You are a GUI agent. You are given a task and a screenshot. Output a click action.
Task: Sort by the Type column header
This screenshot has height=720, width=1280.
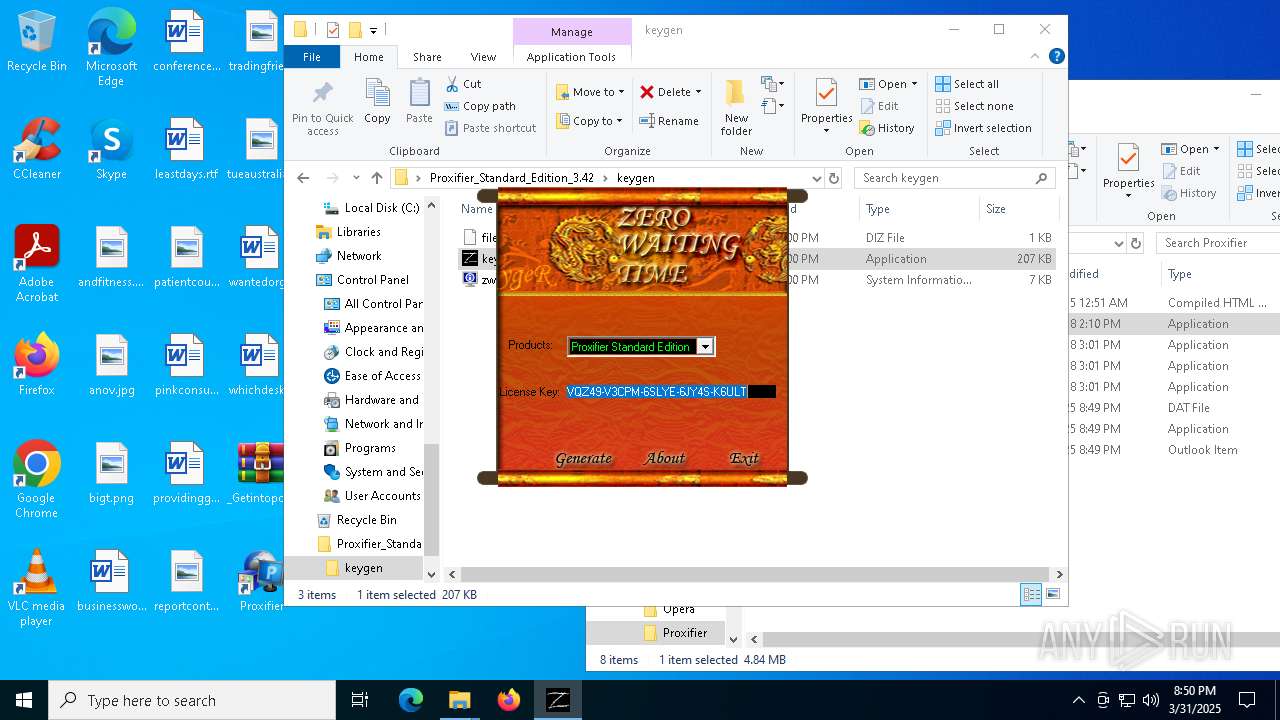pyautogui.click(x=877, y=209)
